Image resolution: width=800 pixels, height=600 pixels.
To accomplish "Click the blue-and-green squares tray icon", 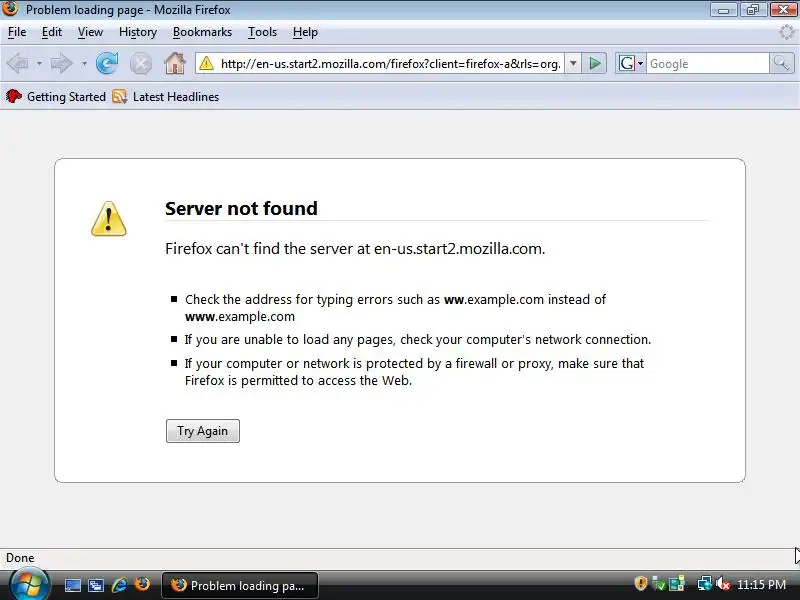I will [x=677, y=584].
